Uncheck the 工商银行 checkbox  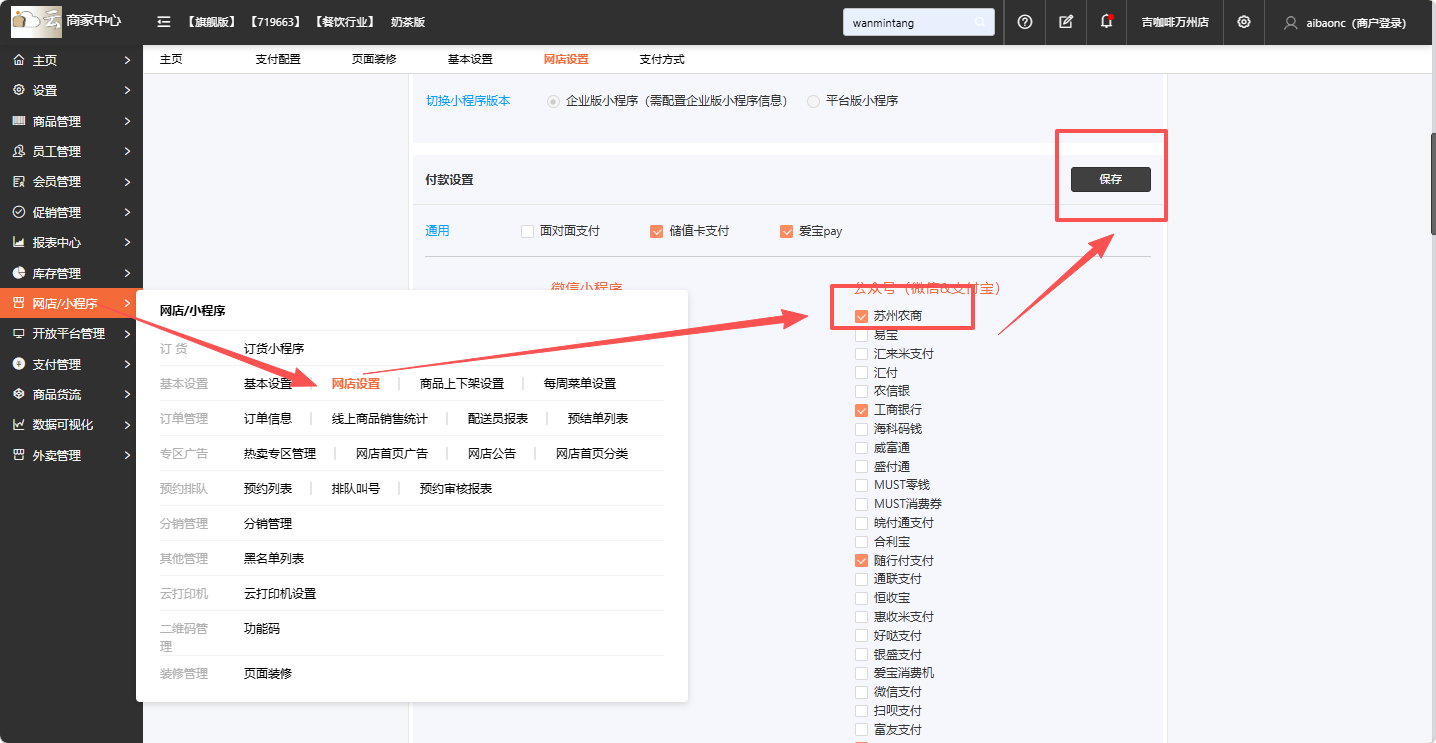click(861, 410)
